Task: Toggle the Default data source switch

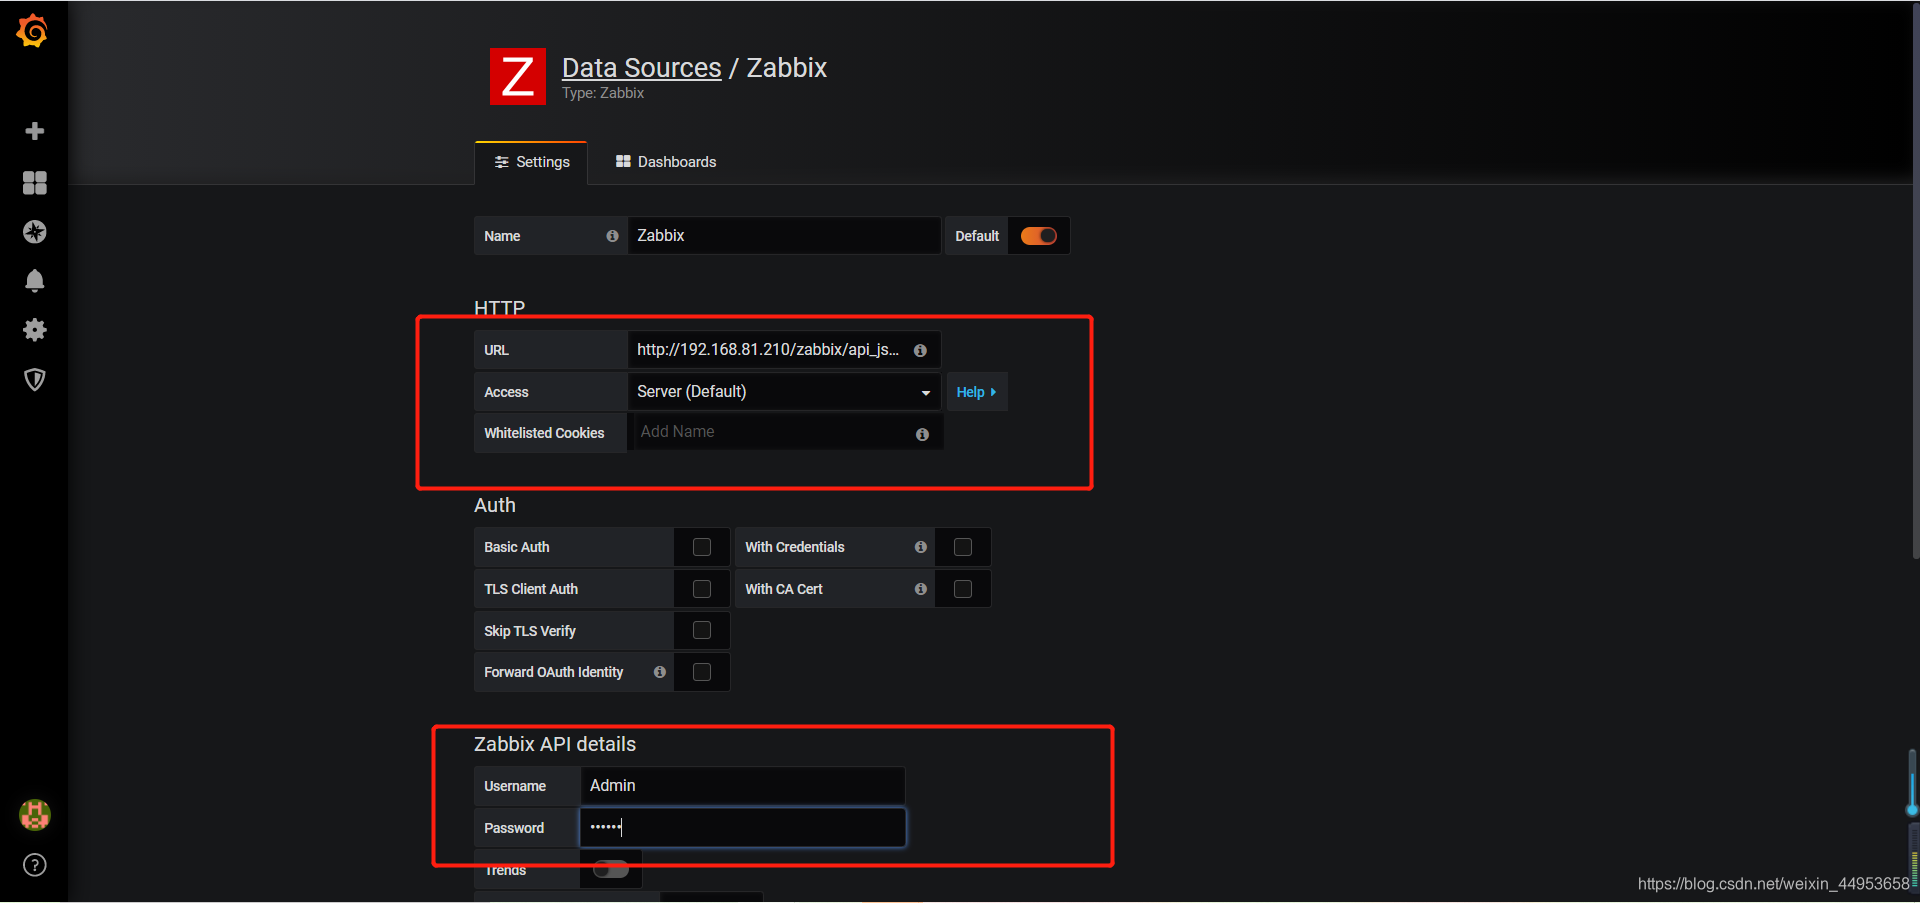Action: coord(1039,236)
